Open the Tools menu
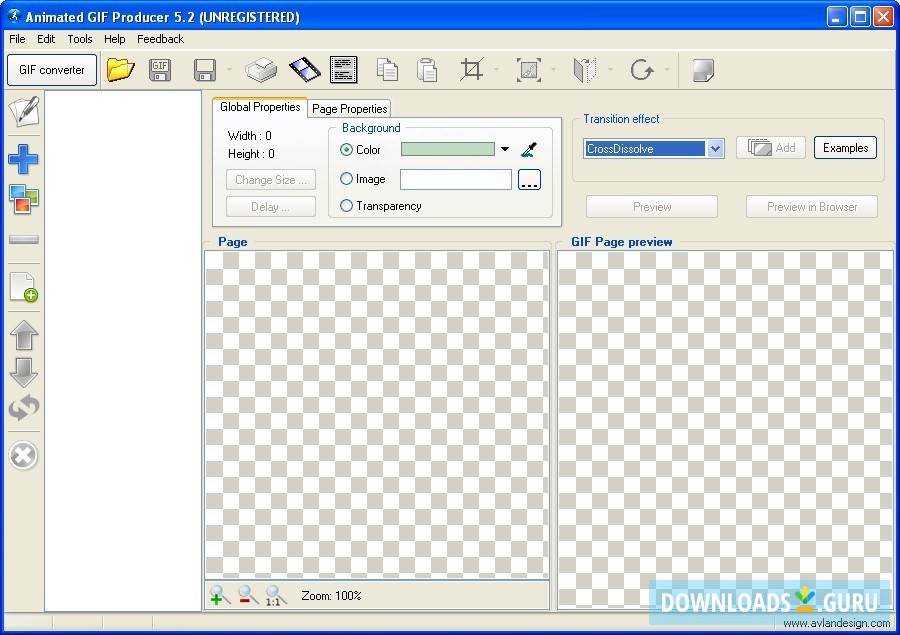 [79, 39]
